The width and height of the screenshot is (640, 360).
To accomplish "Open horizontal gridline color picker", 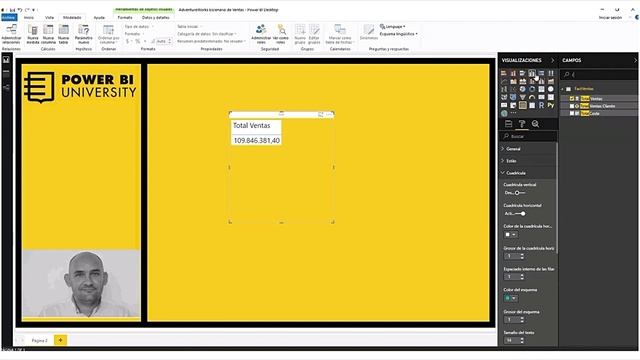I will tap(511, 234).
